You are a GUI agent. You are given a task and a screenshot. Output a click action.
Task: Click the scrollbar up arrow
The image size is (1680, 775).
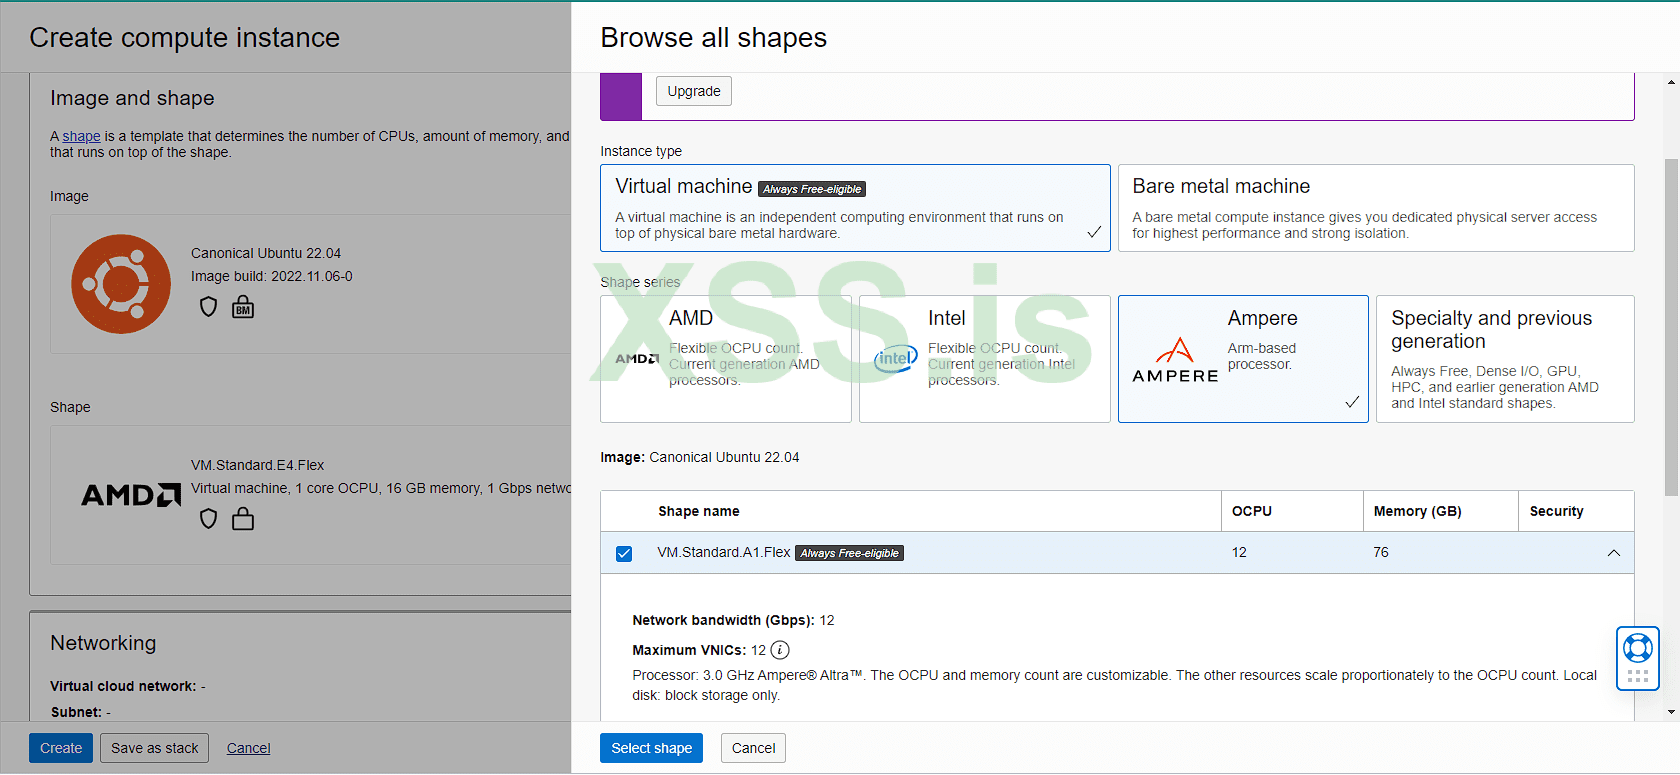coord(1671,82)
